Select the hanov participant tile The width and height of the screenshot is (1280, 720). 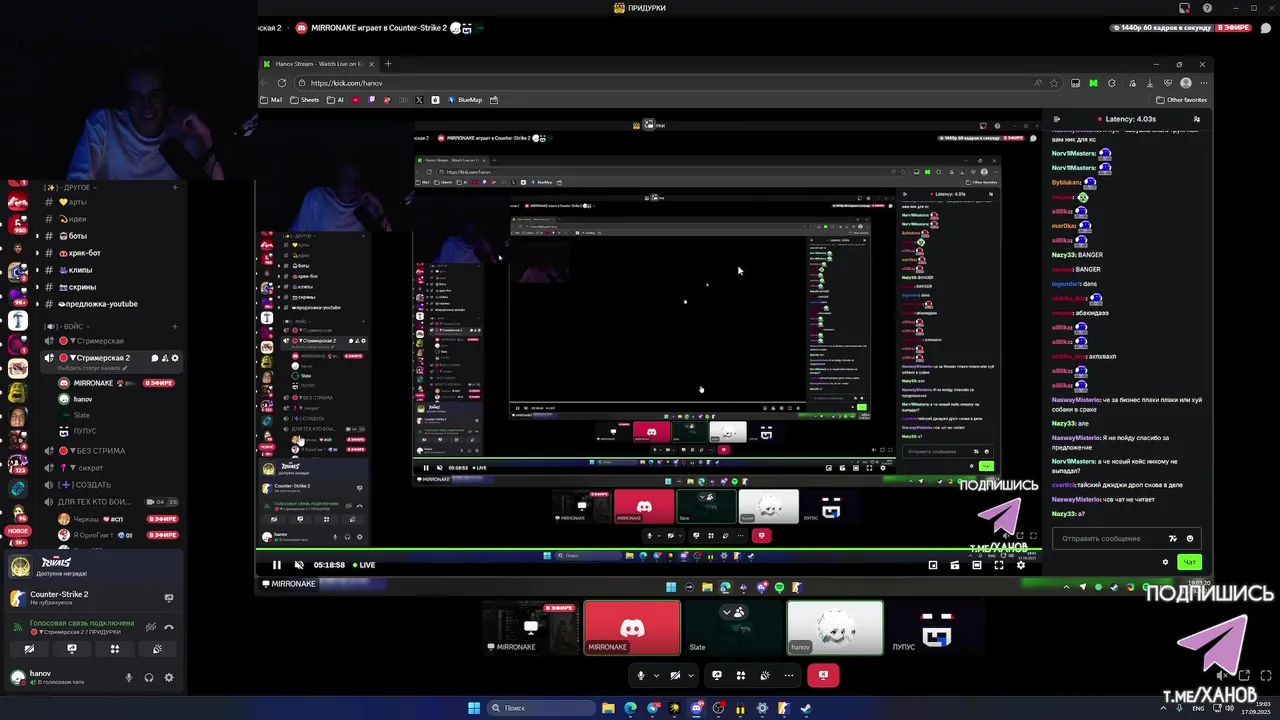tap(835, 628)
